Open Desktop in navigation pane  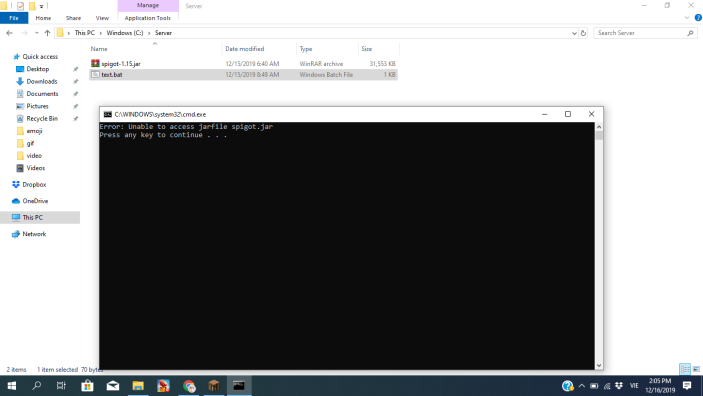pos(38,69)
